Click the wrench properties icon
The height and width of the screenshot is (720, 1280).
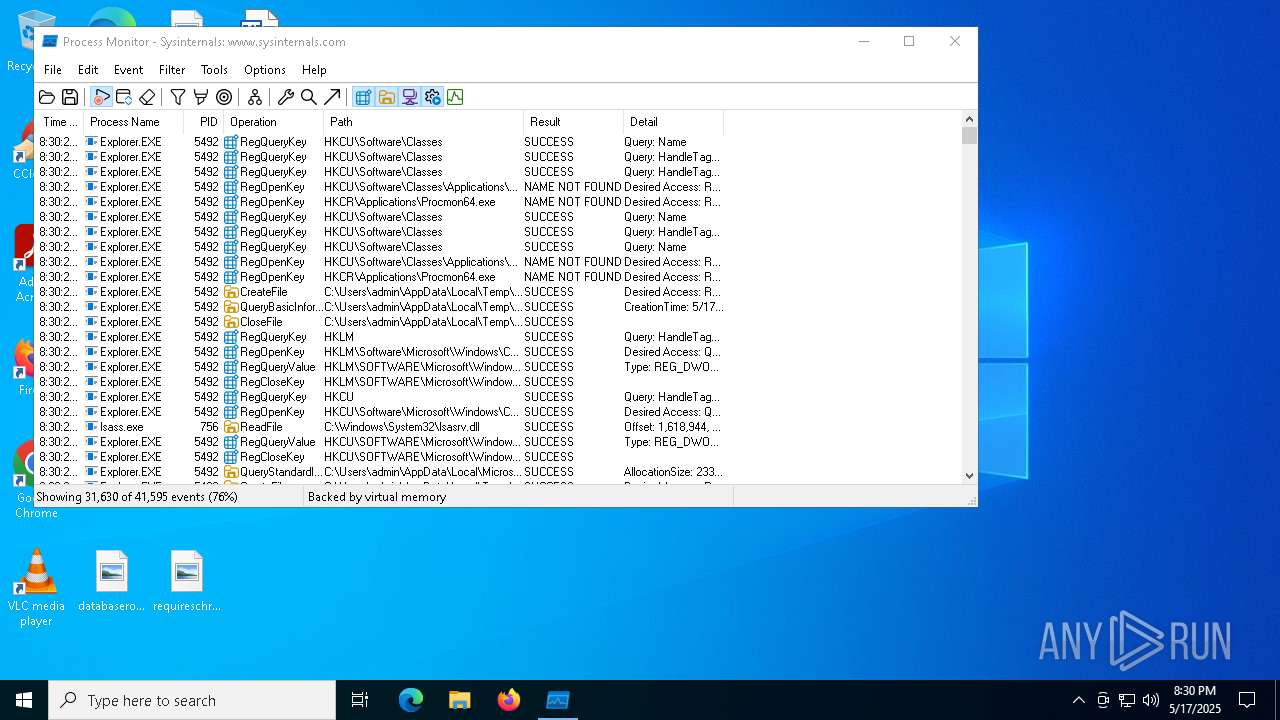click(286, 97)
